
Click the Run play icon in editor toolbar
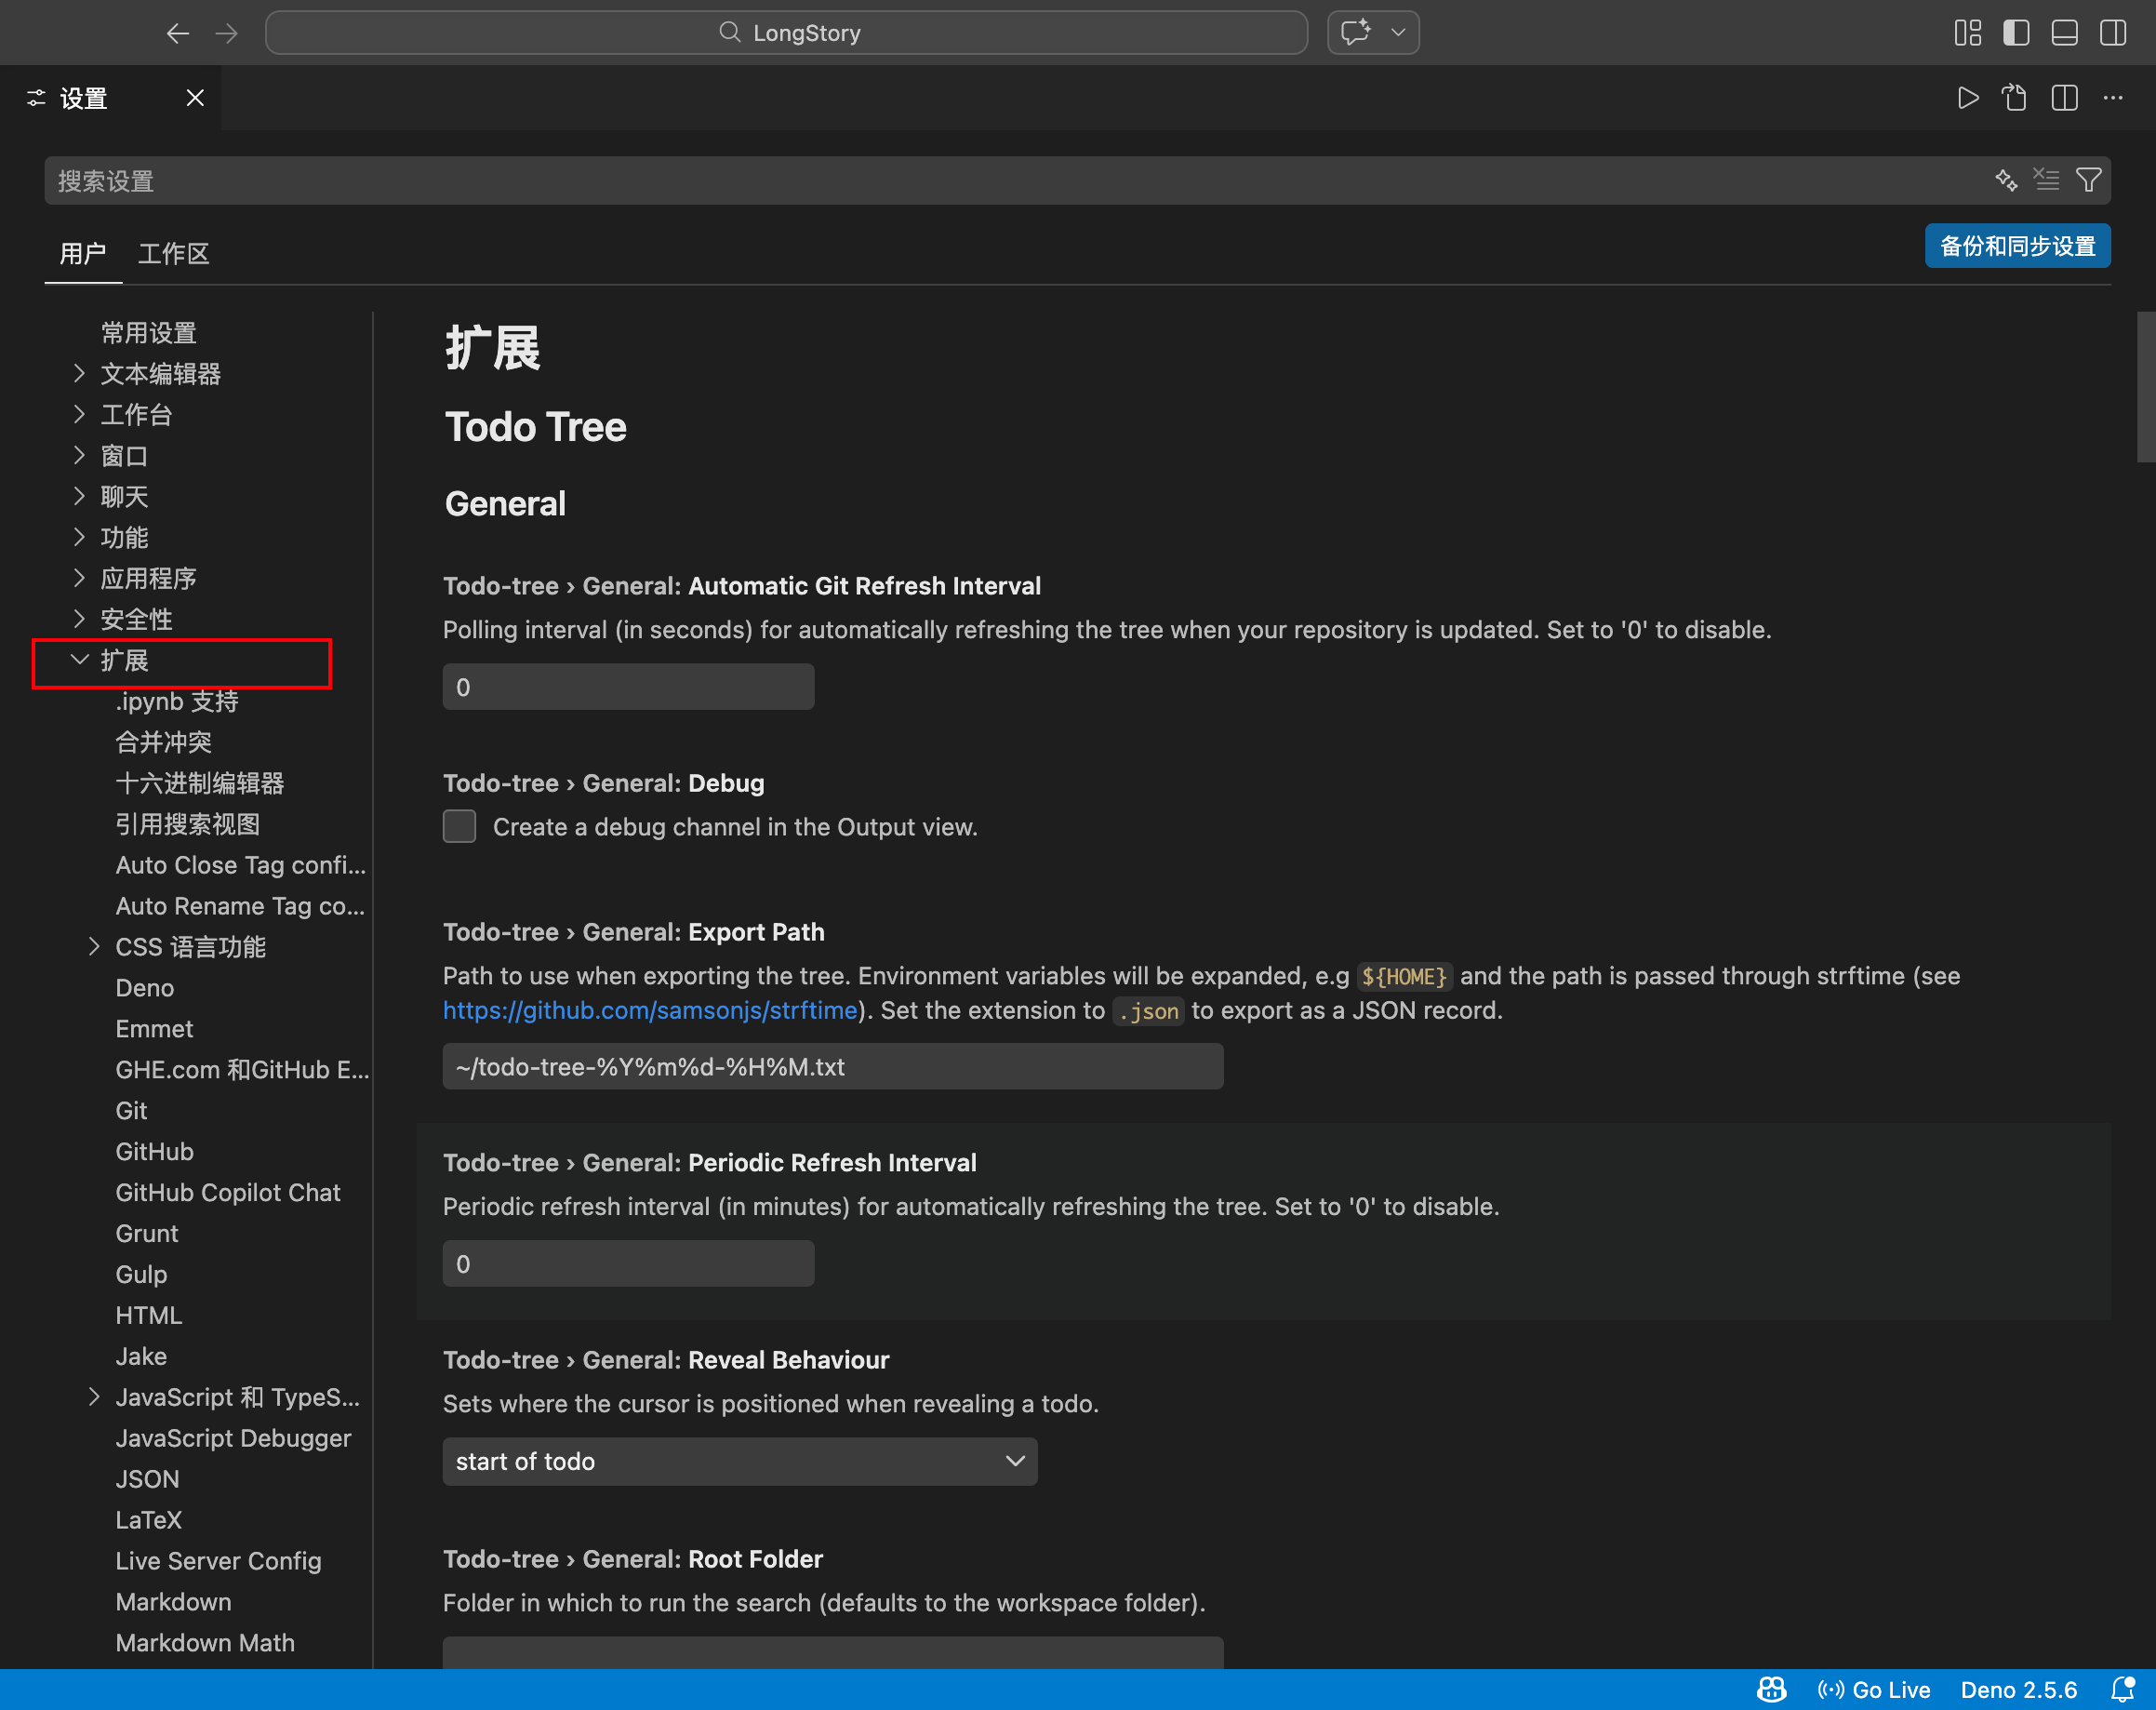pyautogui.click(x=1967, y=98)
